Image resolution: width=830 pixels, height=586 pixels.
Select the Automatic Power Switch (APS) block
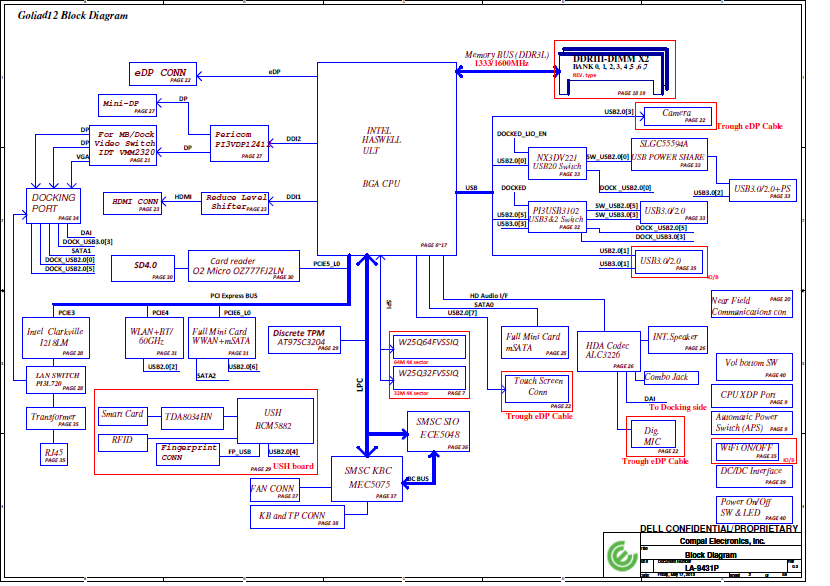[752, 422]
